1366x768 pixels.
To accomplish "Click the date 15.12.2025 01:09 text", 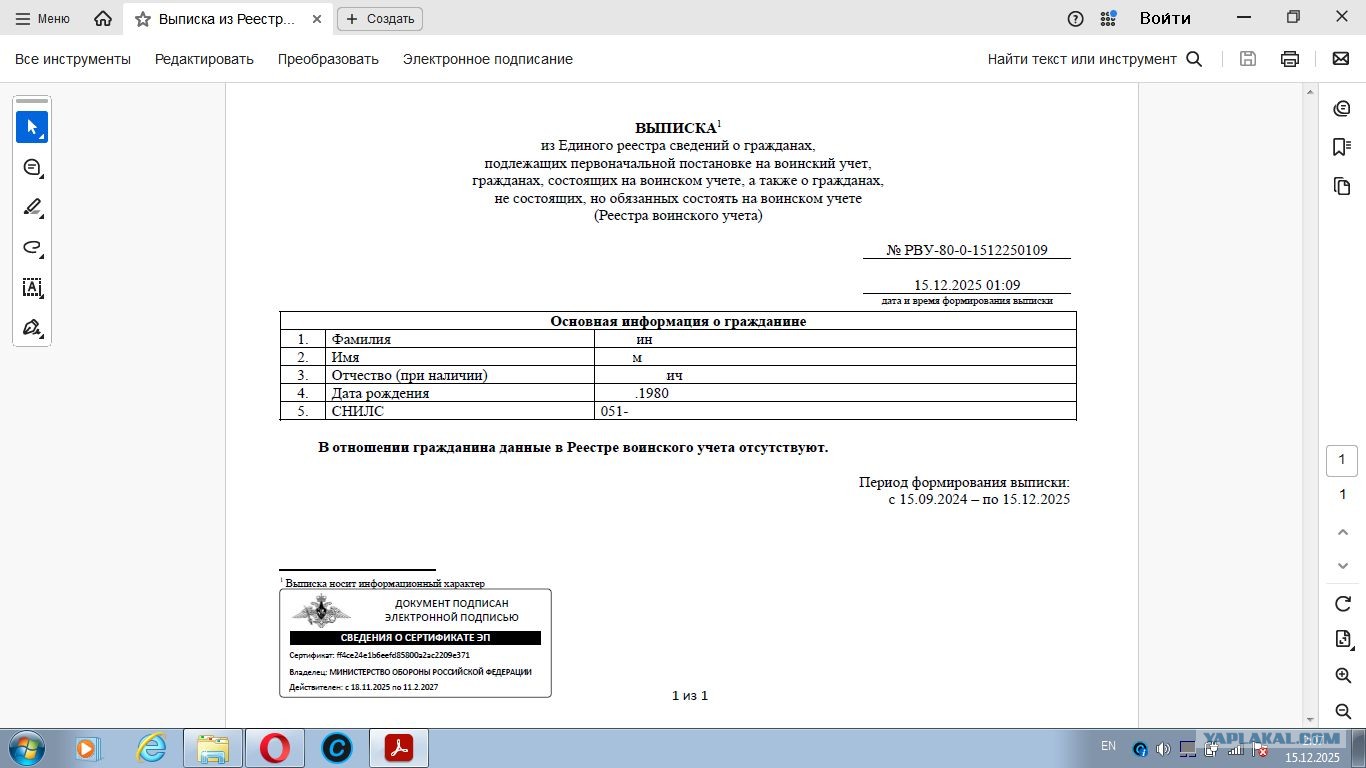I will [x=967, y=285].
